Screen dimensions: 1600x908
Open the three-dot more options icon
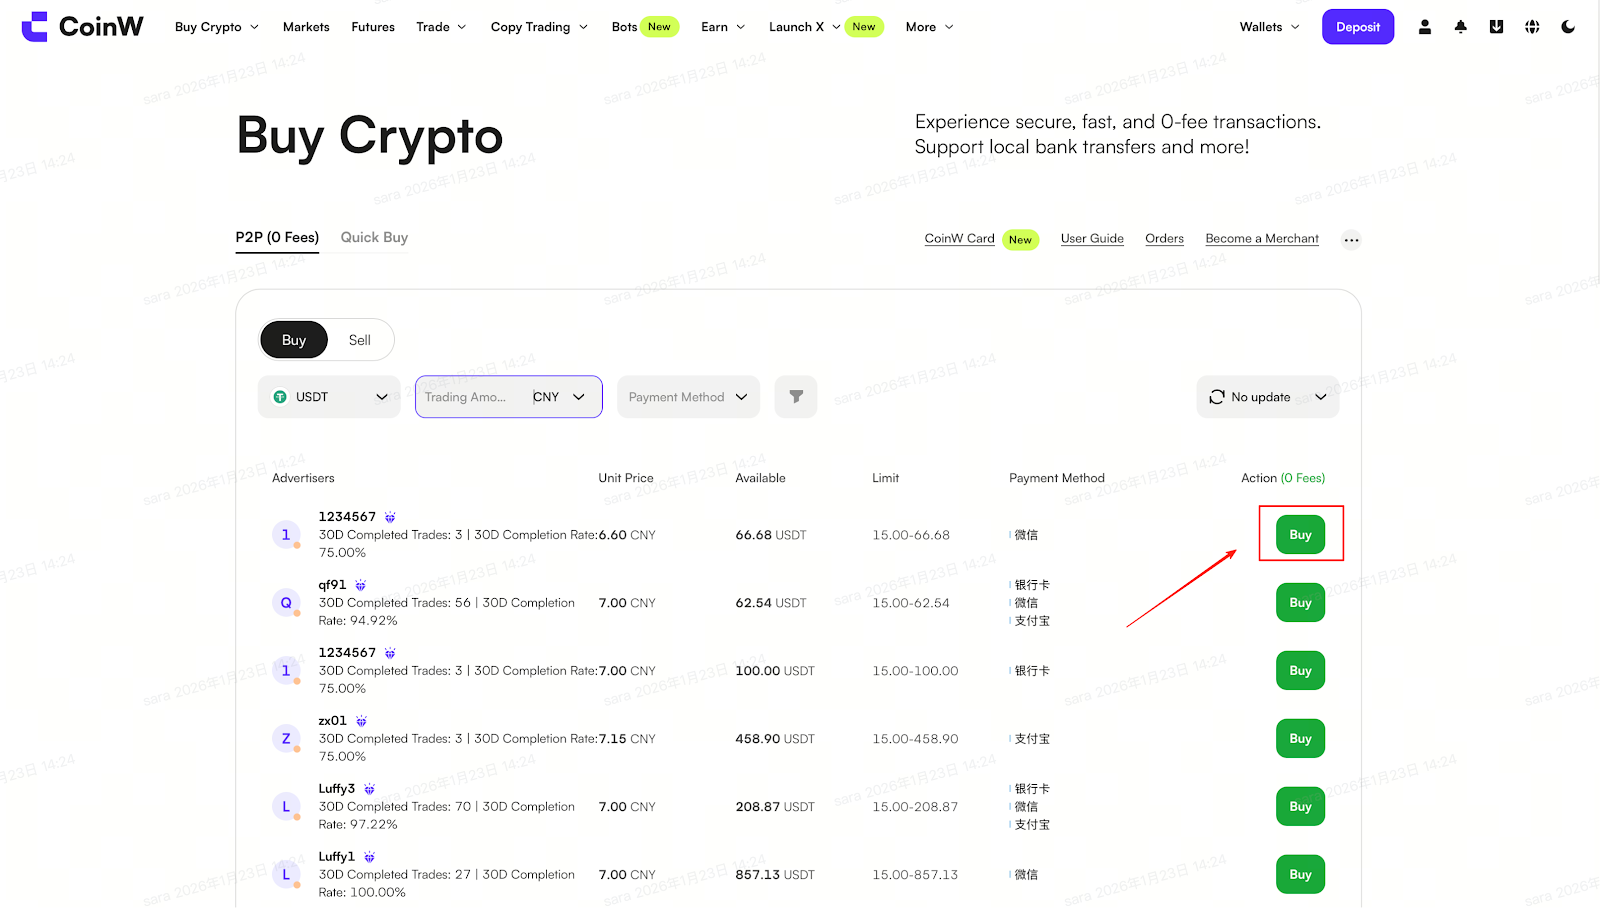click(x=1351, y=240)
